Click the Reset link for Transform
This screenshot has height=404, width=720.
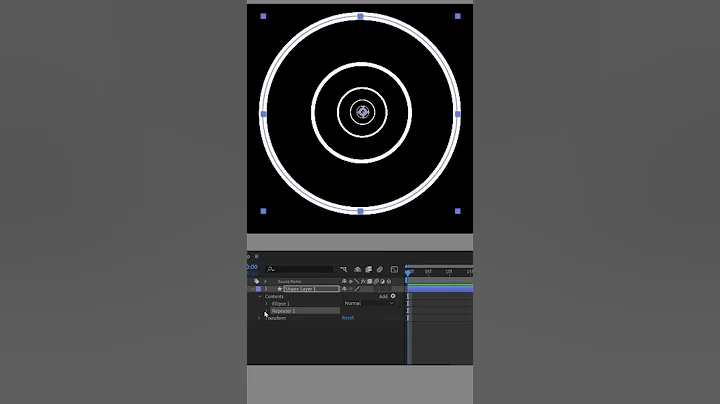point(348,318)
